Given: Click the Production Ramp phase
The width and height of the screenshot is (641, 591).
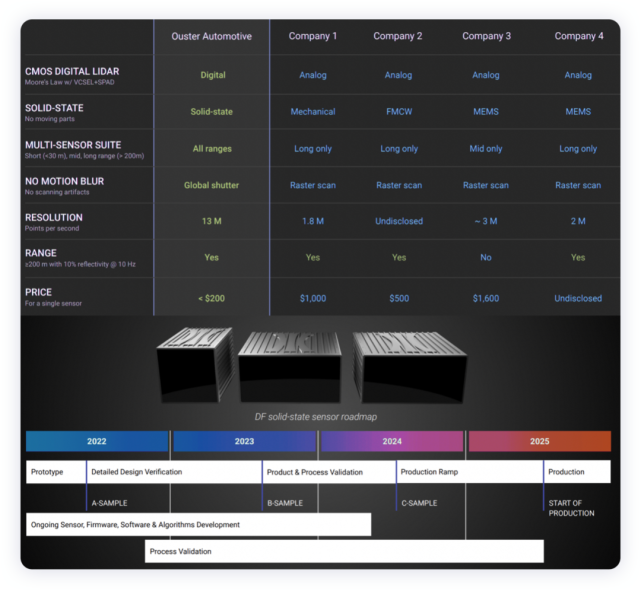Looking at the screenshot, I should [x=470, y=472].
